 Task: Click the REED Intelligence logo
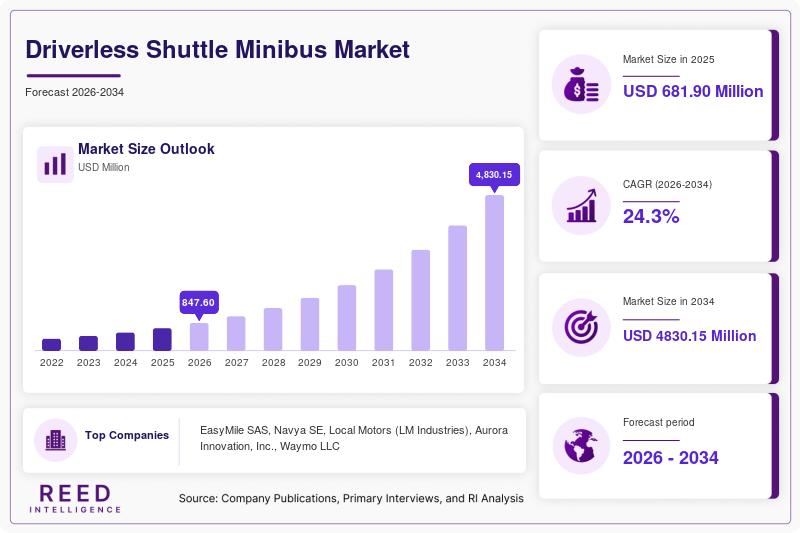pos(75,498)
